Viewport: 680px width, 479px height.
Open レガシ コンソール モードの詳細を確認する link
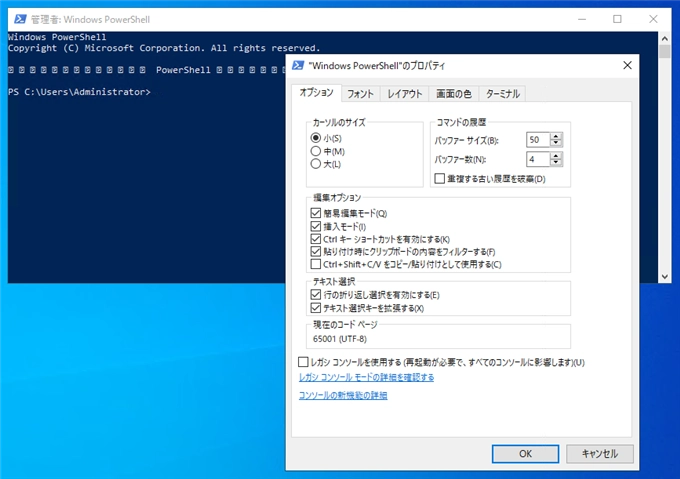pos(366,377)
